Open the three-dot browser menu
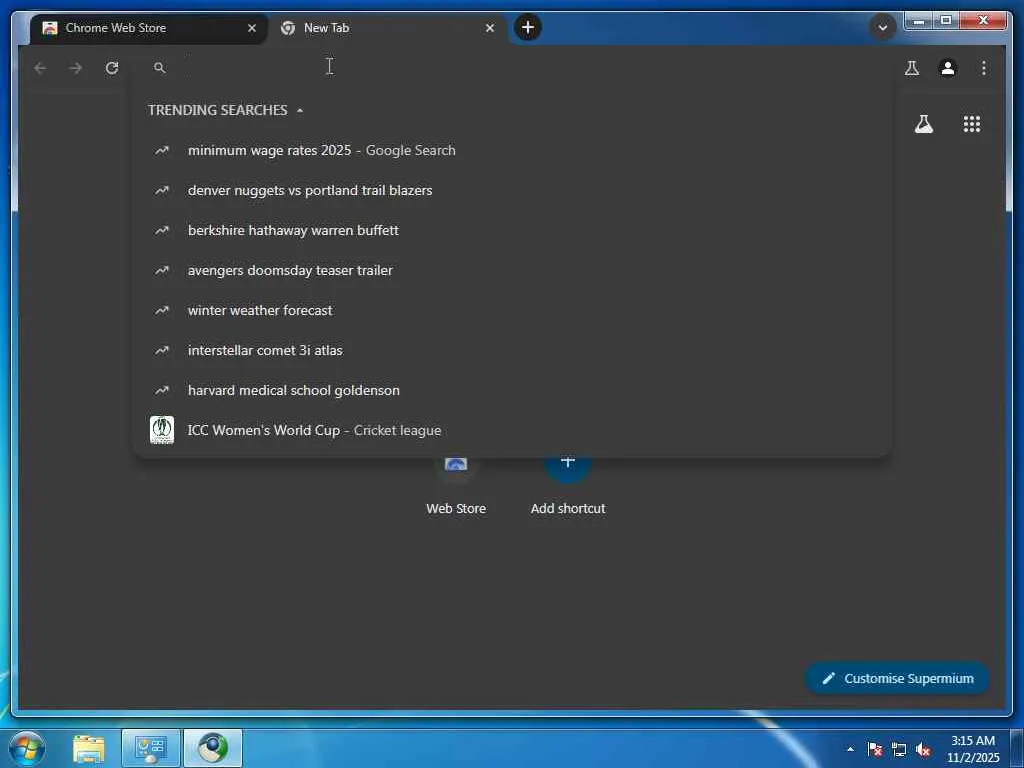This screenshot has width=1024, height=768. click(984, 68)
